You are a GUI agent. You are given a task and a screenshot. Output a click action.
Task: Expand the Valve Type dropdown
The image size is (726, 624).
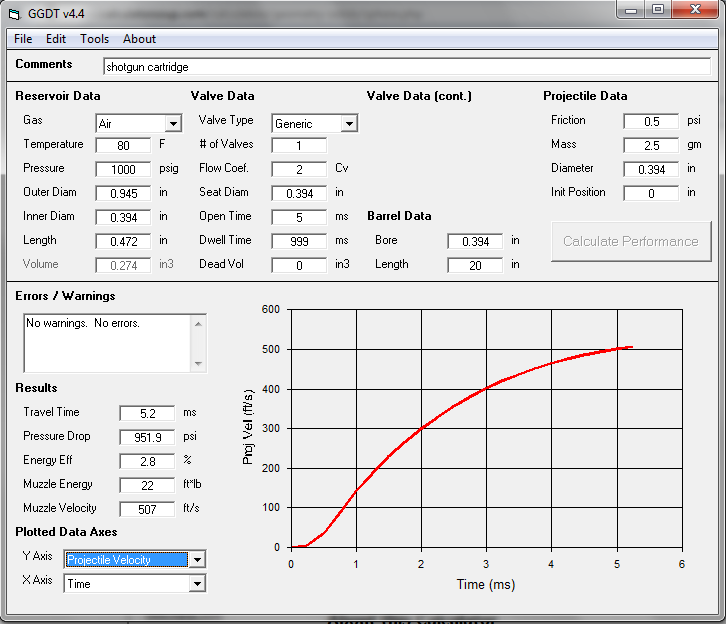pyautogui.click(x=349, y=124)
